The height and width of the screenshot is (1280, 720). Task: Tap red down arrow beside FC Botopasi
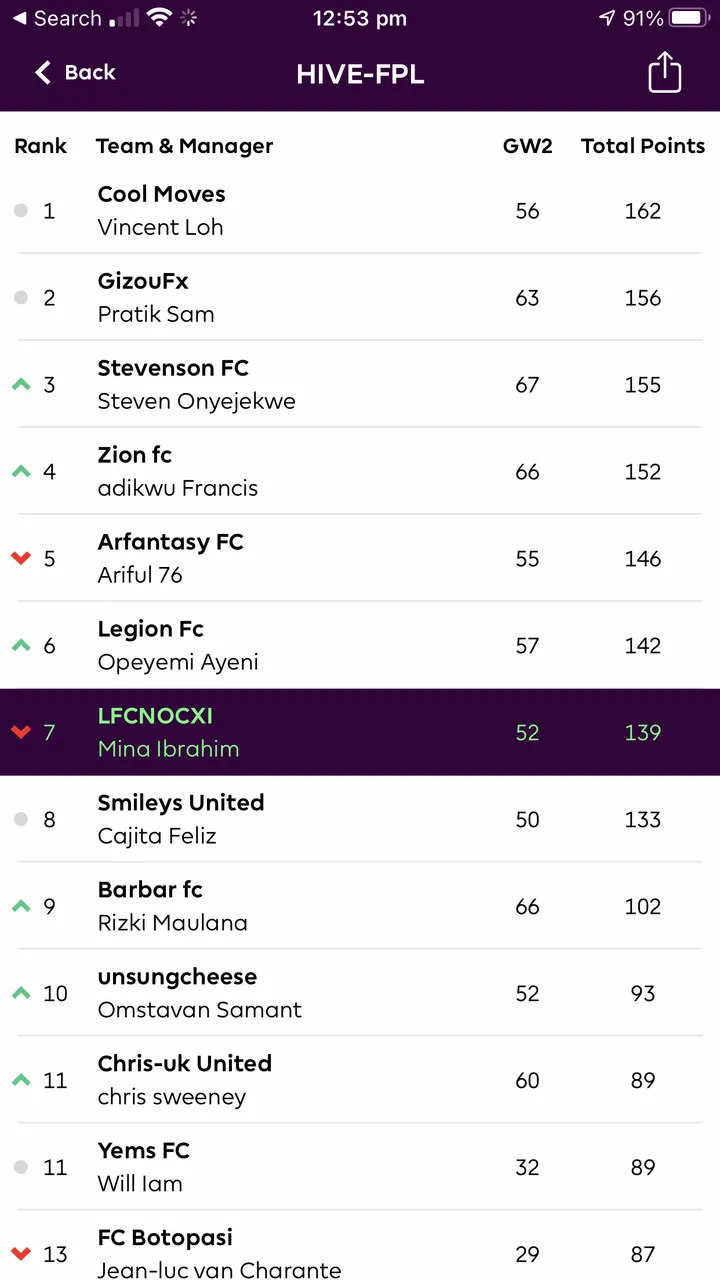pyautogui.click(x=21, y=1254)
